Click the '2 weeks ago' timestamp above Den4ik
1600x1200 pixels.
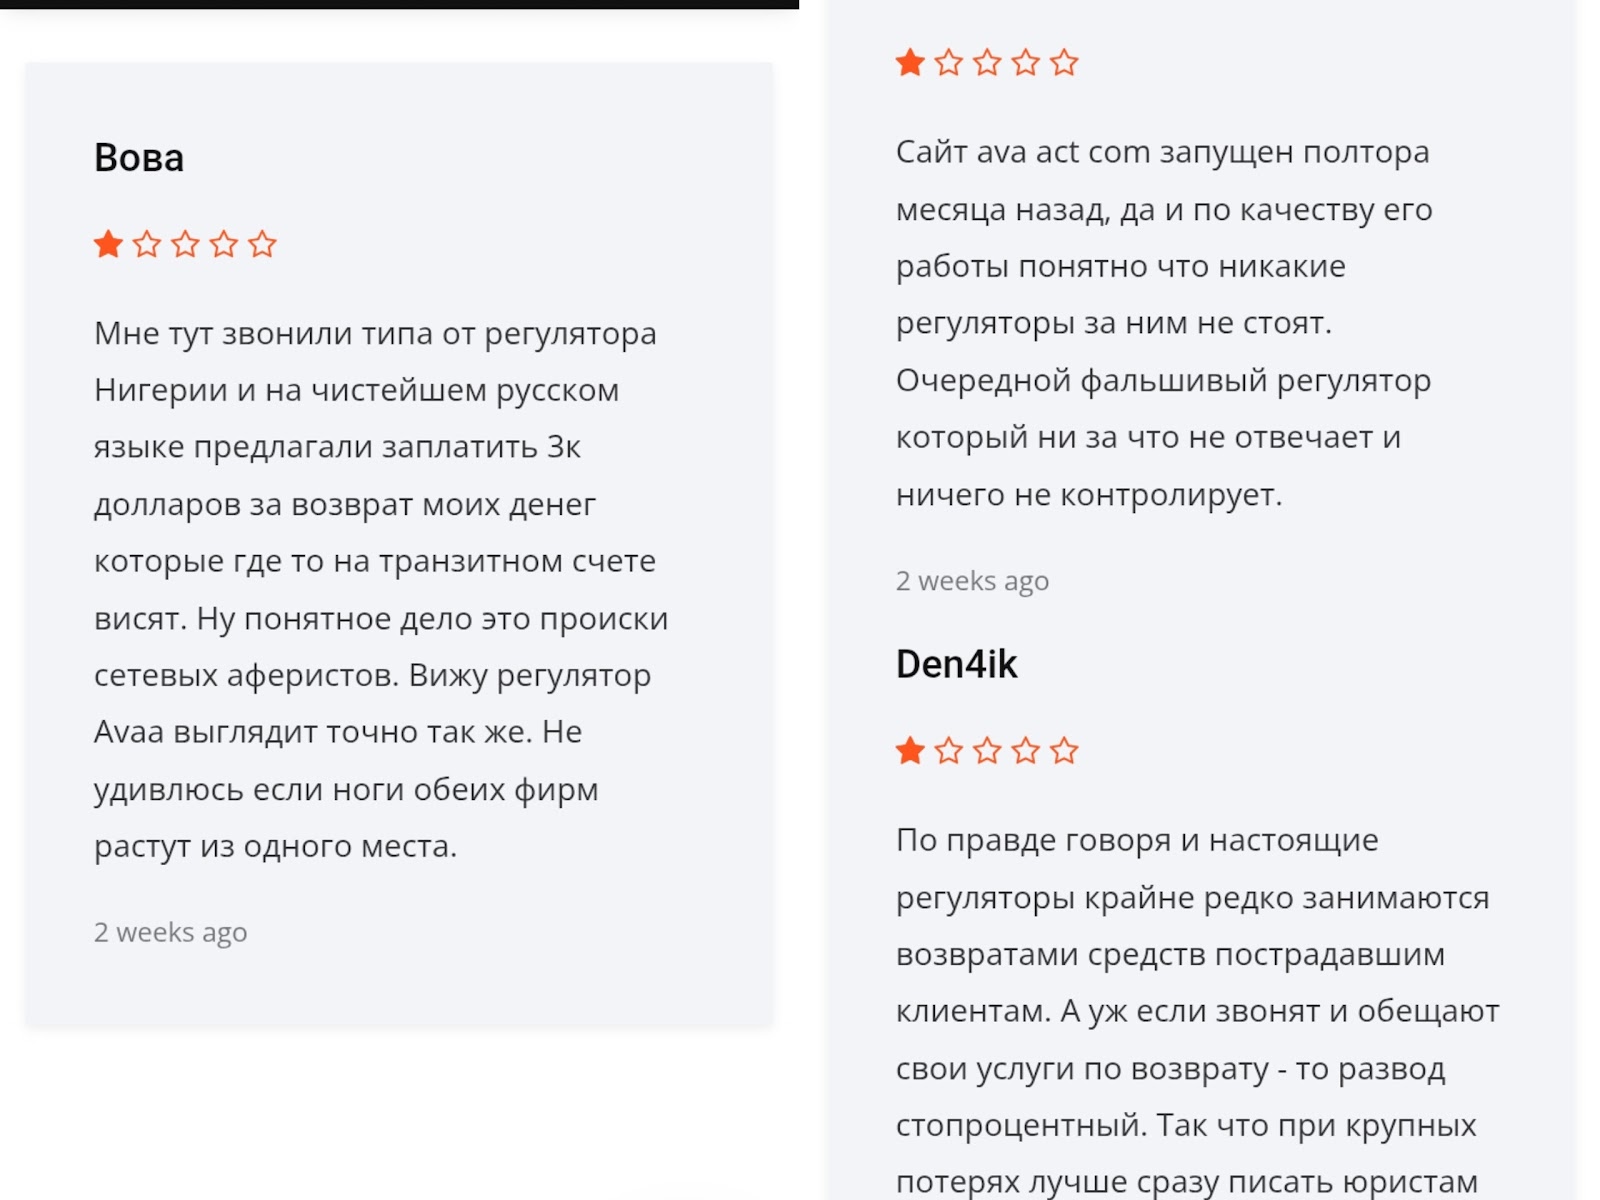972,581
